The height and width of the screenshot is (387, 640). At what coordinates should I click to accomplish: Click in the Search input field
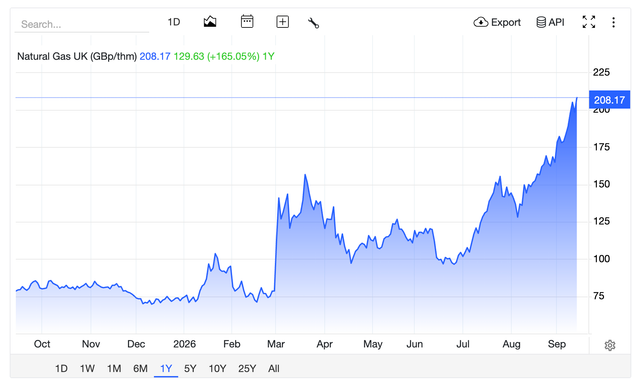click(82, 24)
